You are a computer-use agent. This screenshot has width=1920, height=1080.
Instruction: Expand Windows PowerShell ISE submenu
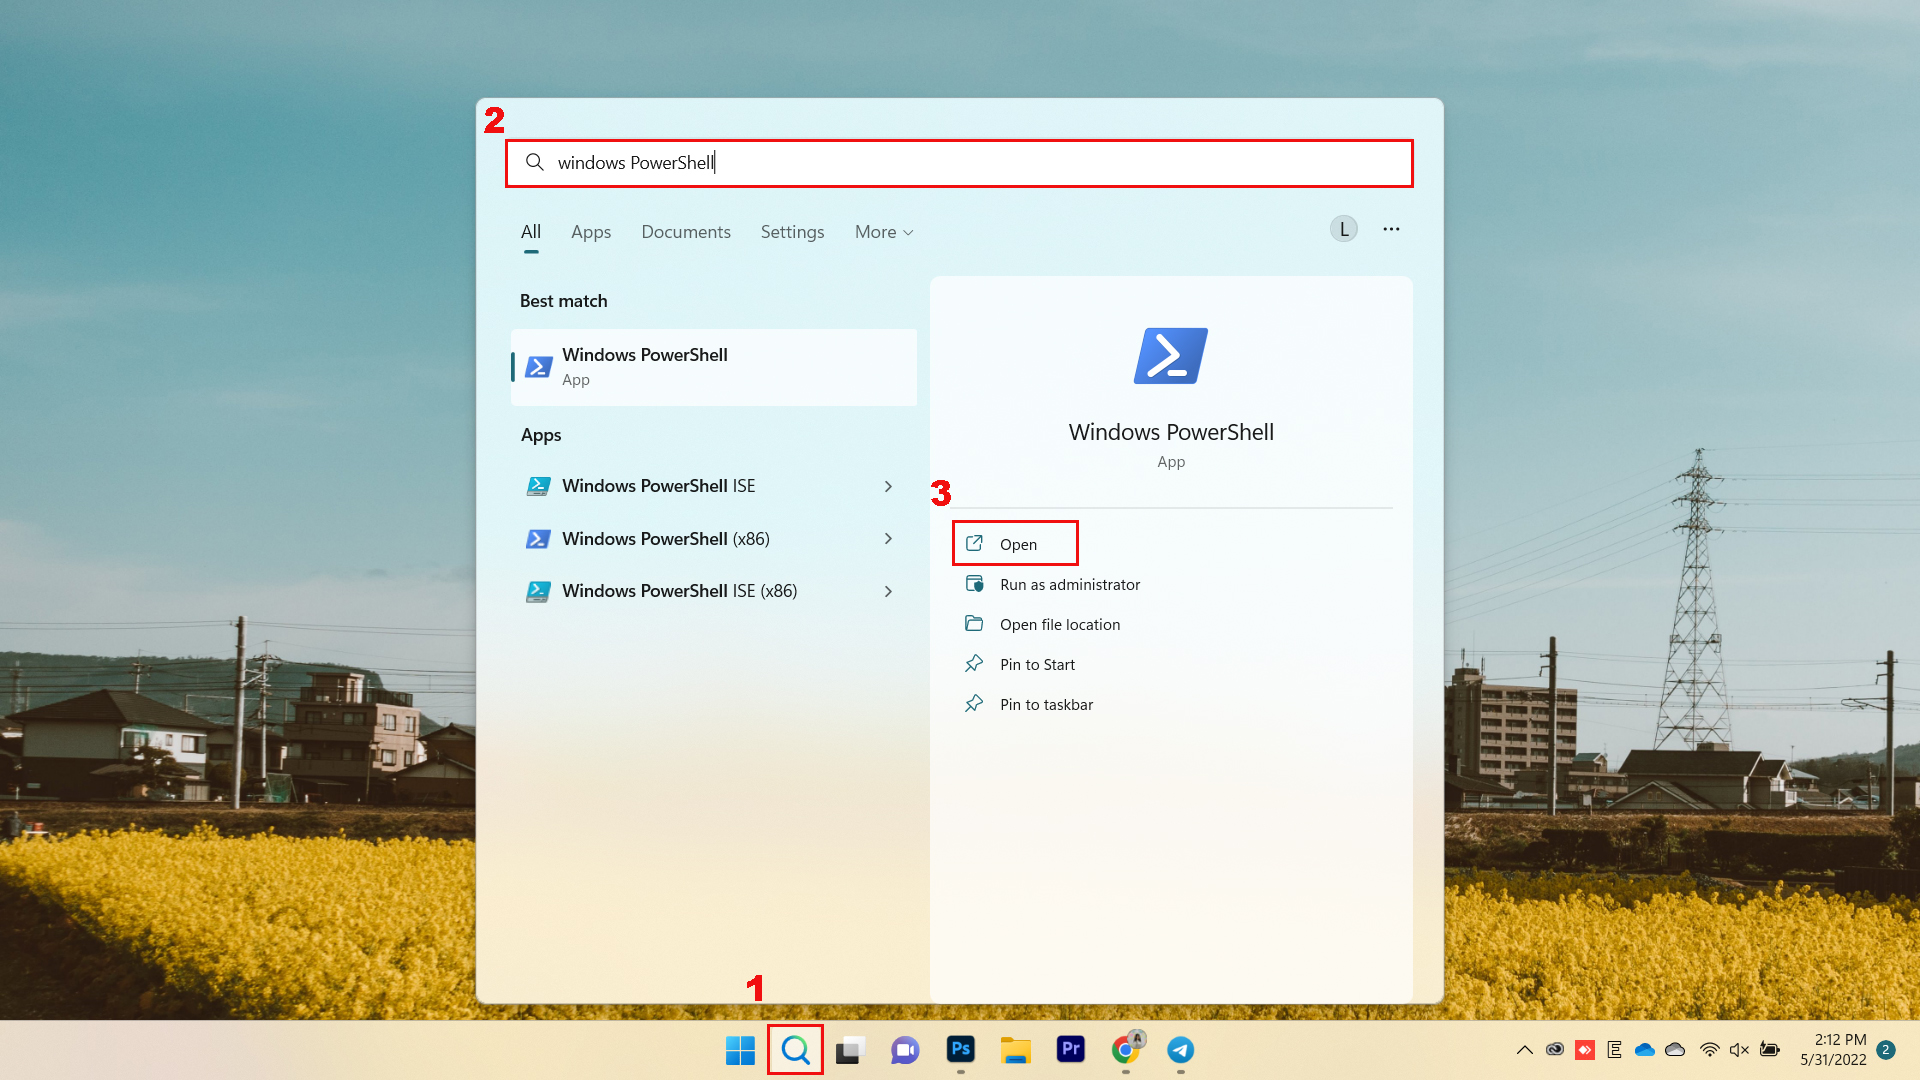[x=890, y=485]
